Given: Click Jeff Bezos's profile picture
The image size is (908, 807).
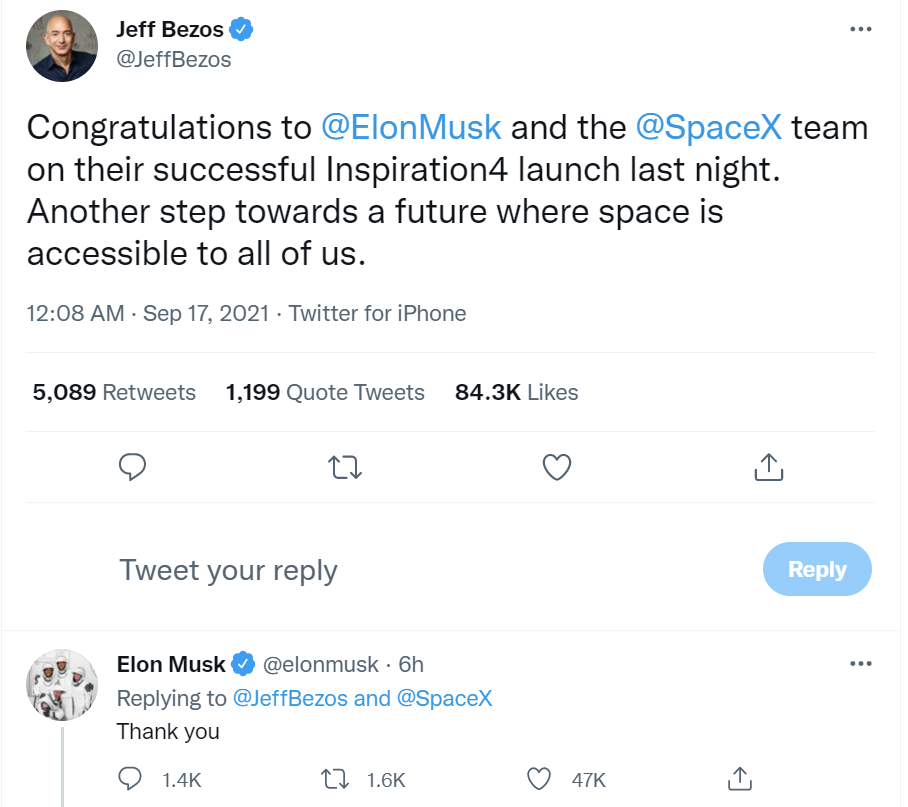Looking at the screenshot, I should (x=62, y=46).
